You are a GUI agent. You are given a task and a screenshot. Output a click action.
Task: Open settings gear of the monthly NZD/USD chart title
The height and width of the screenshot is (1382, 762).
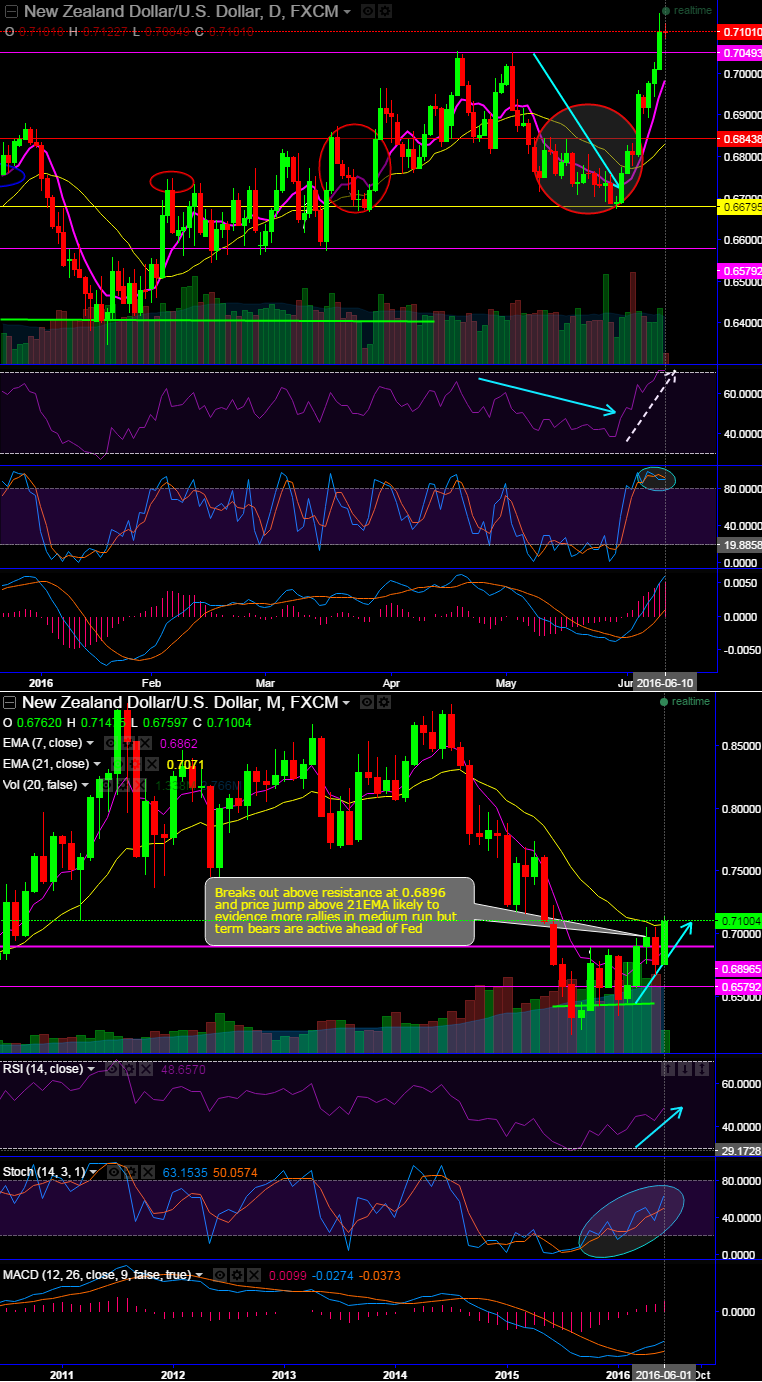tap(385, 702)
